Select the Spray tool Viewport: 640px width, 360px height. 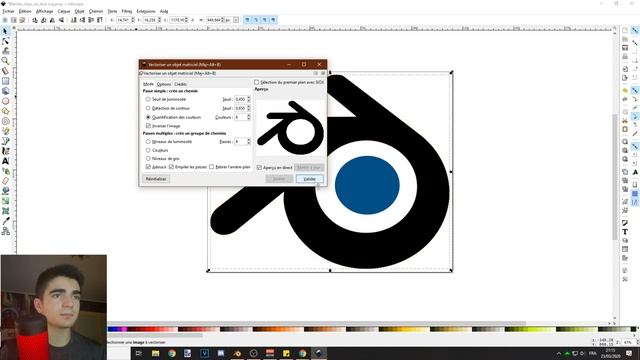(x=5, y=171)
